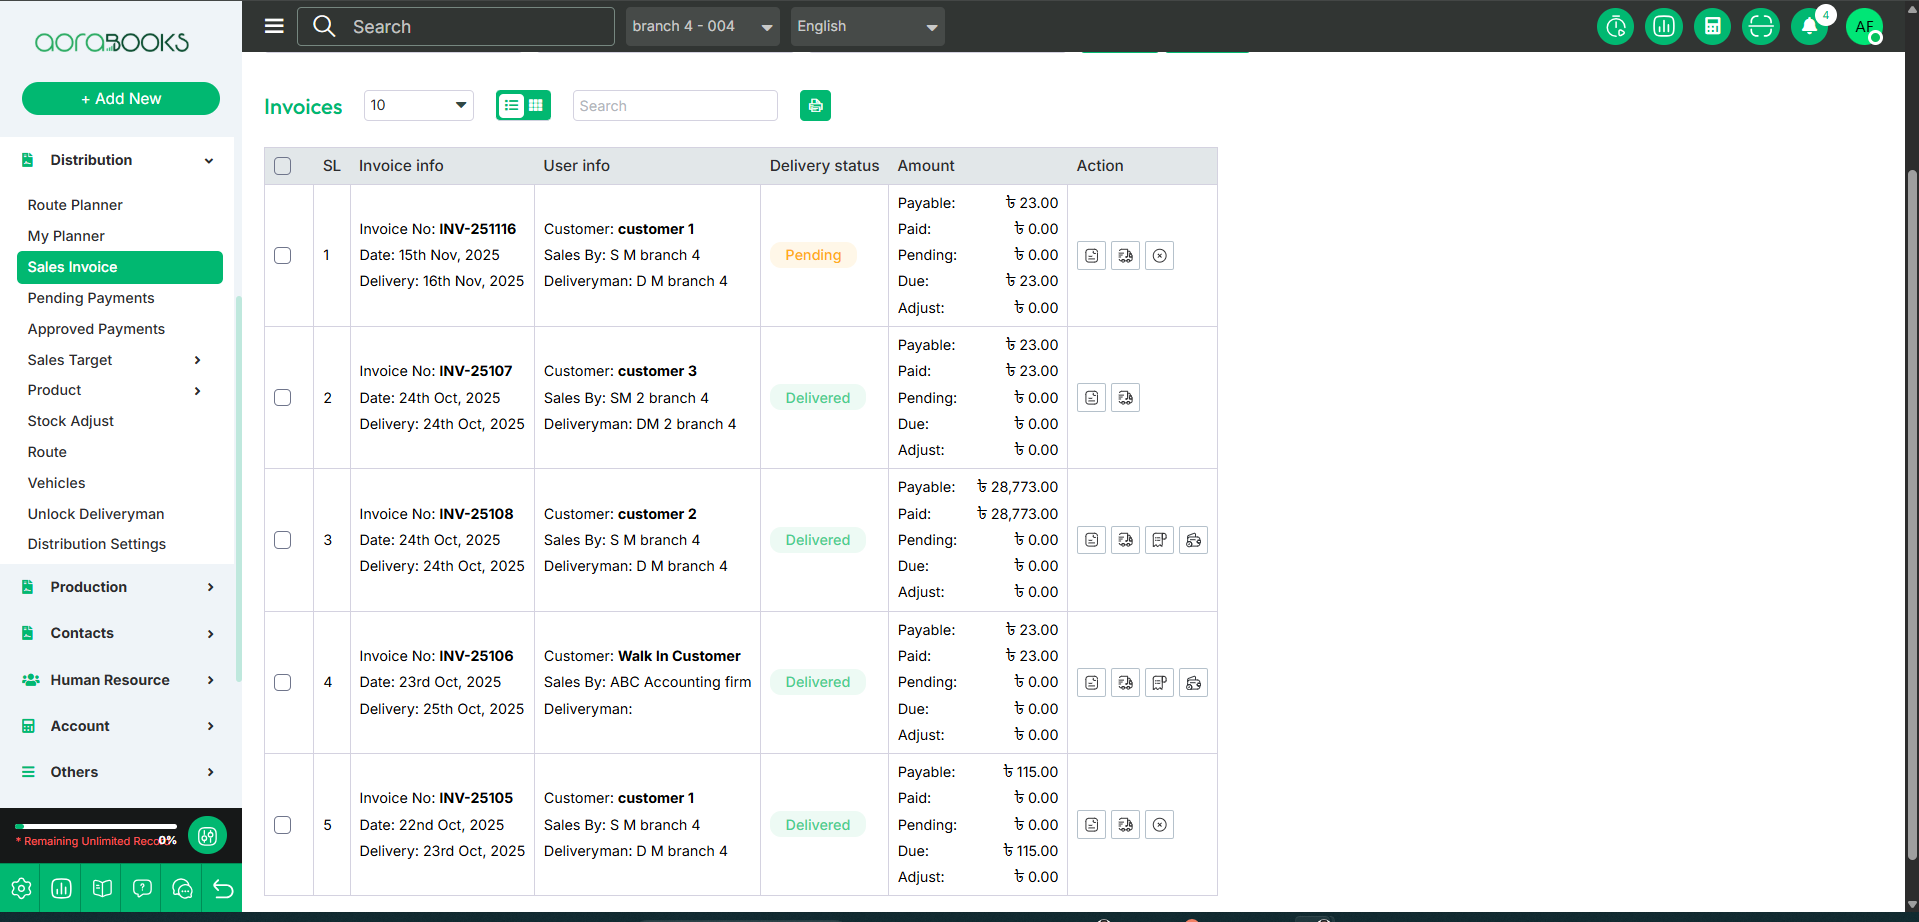Click the timer icon in top header

point(1615,27)
